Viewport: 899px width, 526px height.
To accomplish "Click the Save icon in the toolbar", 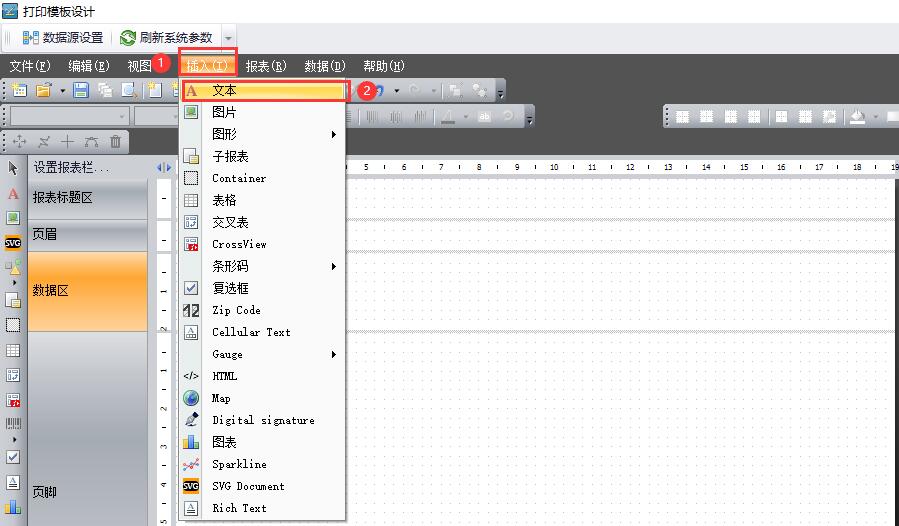I will (81, 91).
